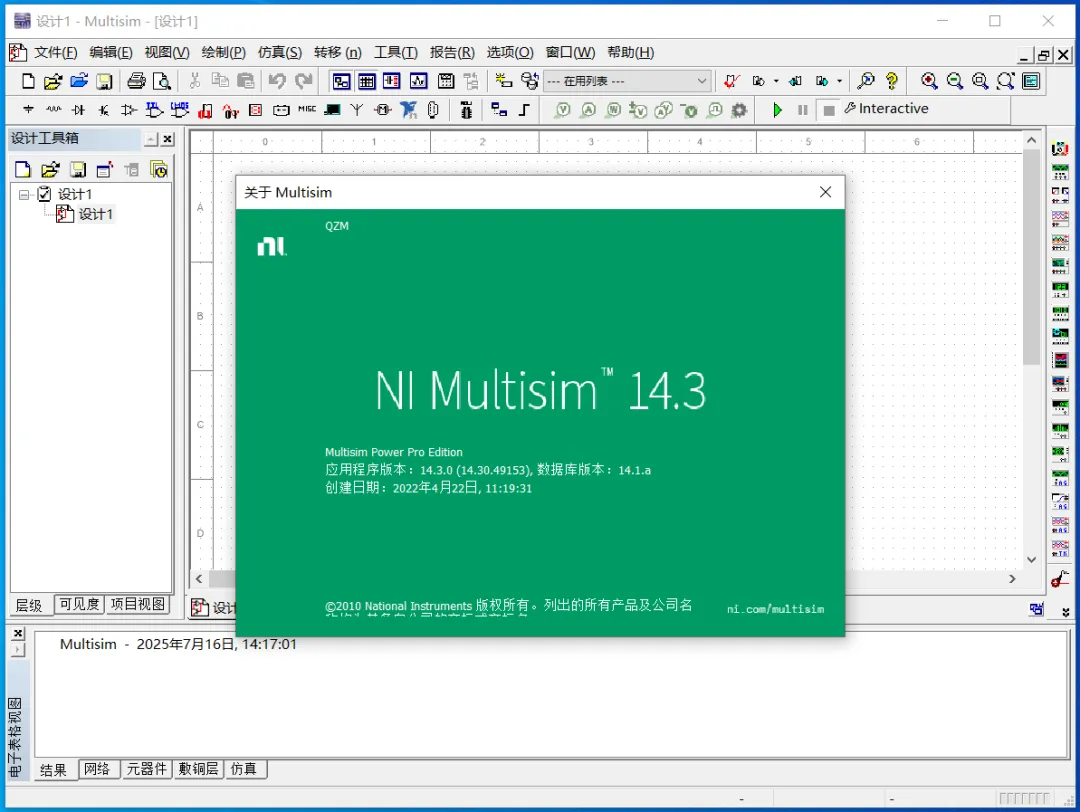Open the probe settings gear icon

(x=739, y=110)
